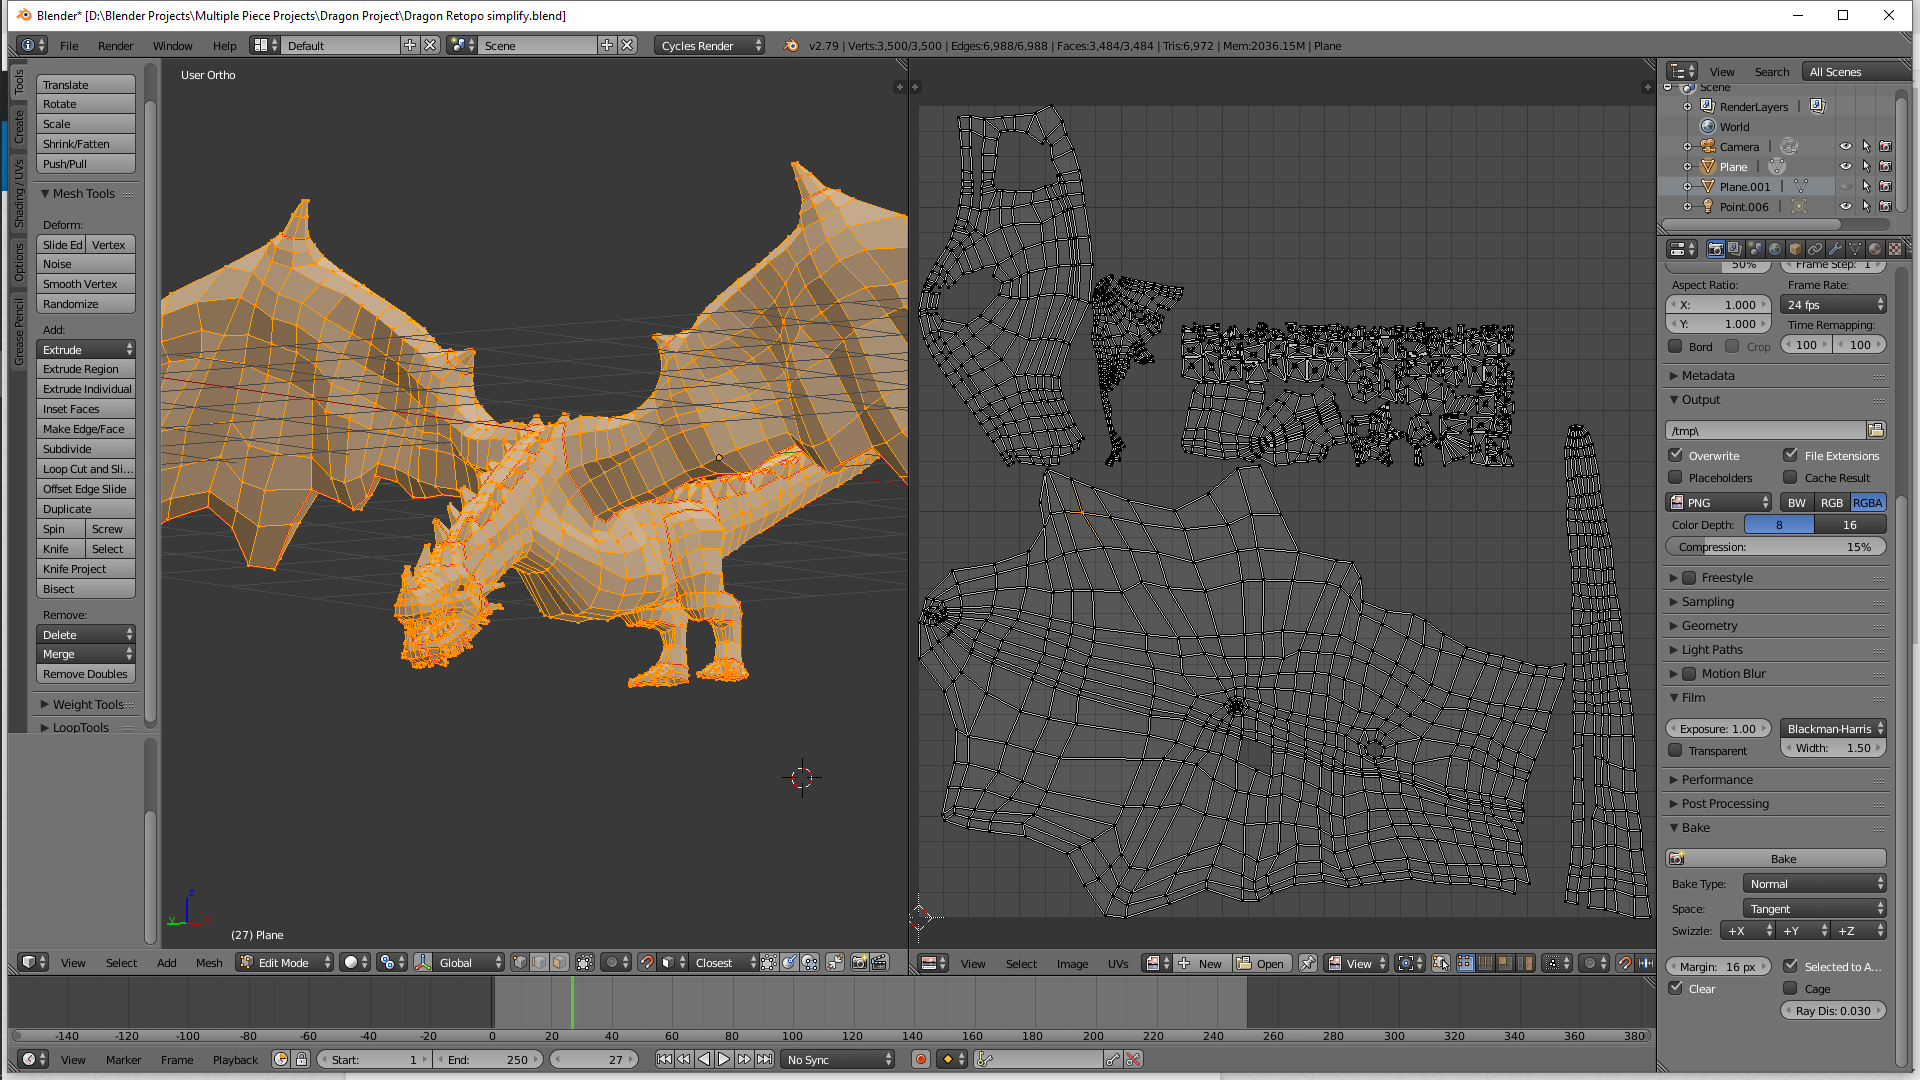
Task: Switch to the Shading / UVs tool shelf tab
Action: [x=18, y=194]
